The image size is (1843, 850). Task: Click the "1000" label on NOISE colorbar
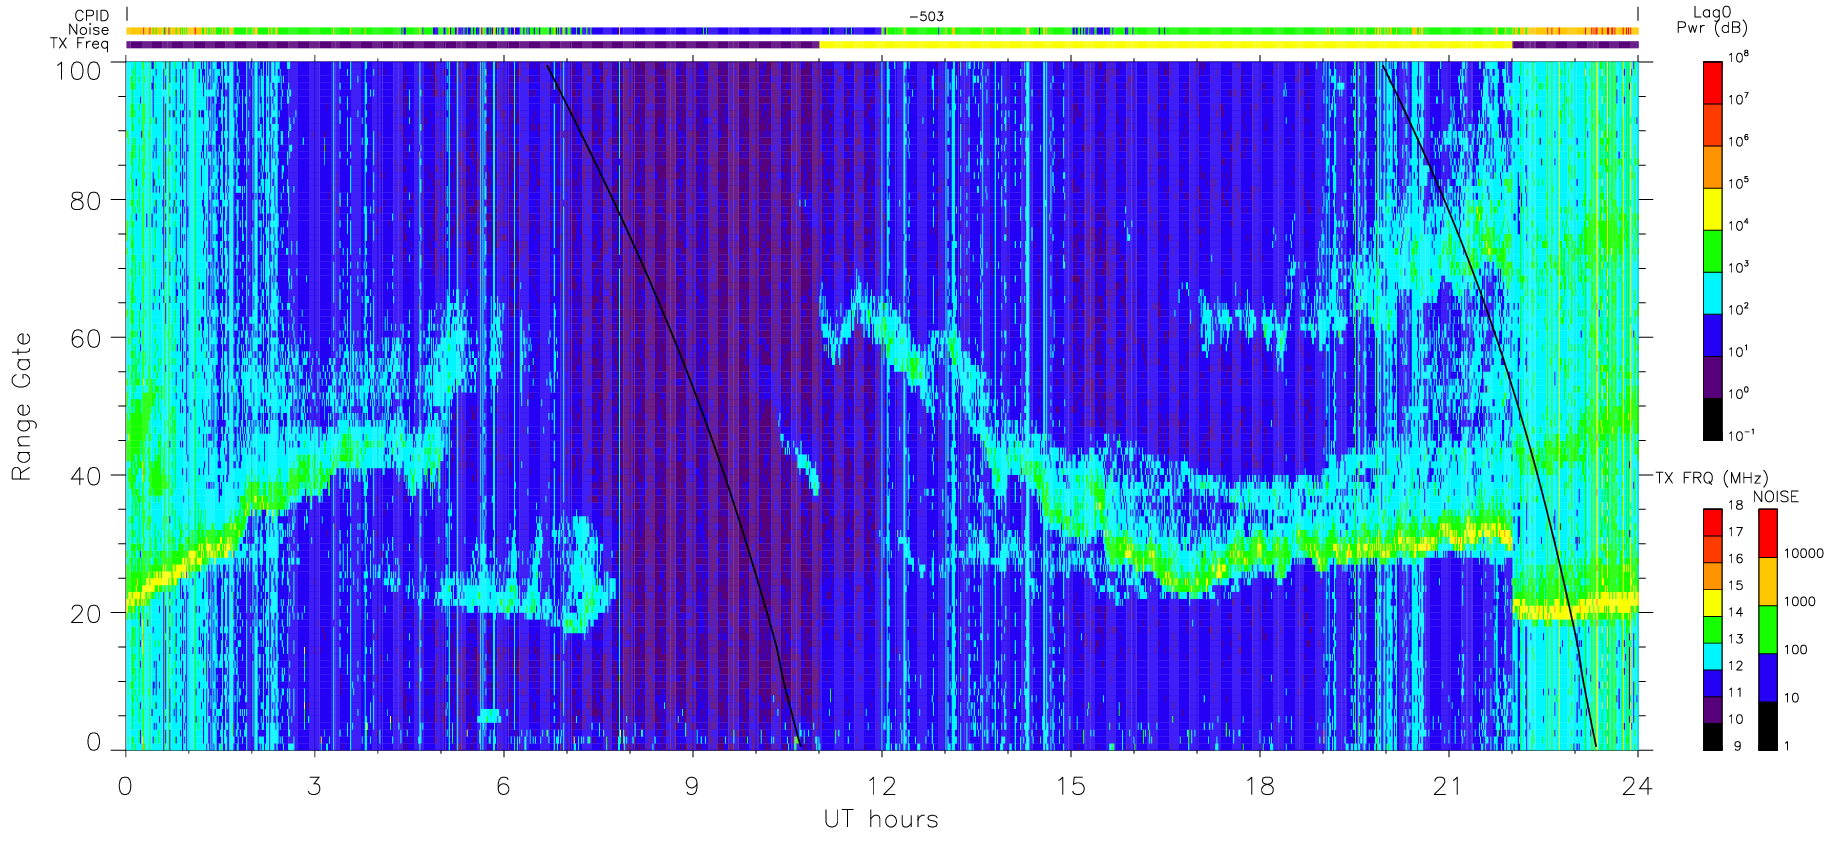1800,601
